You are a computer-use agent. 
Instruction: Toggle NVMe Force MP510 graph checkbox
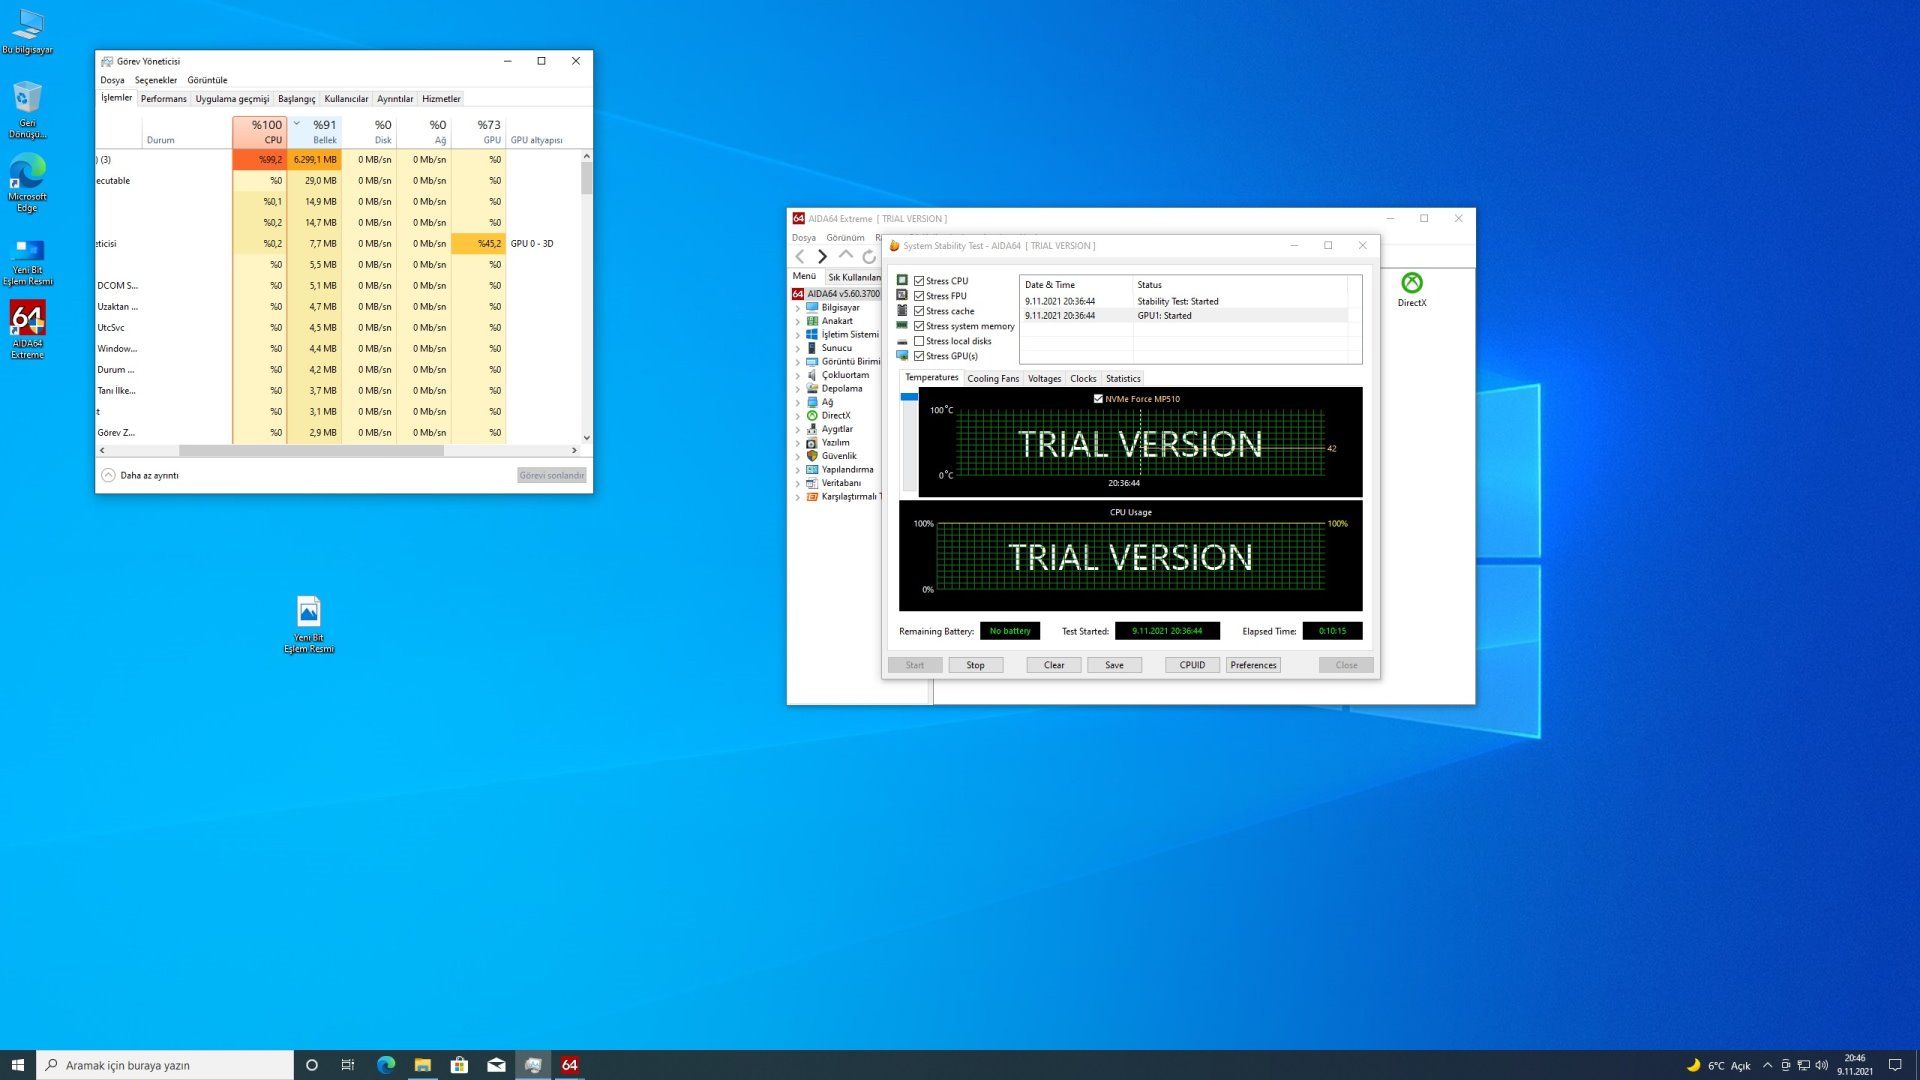[1098, 399]
